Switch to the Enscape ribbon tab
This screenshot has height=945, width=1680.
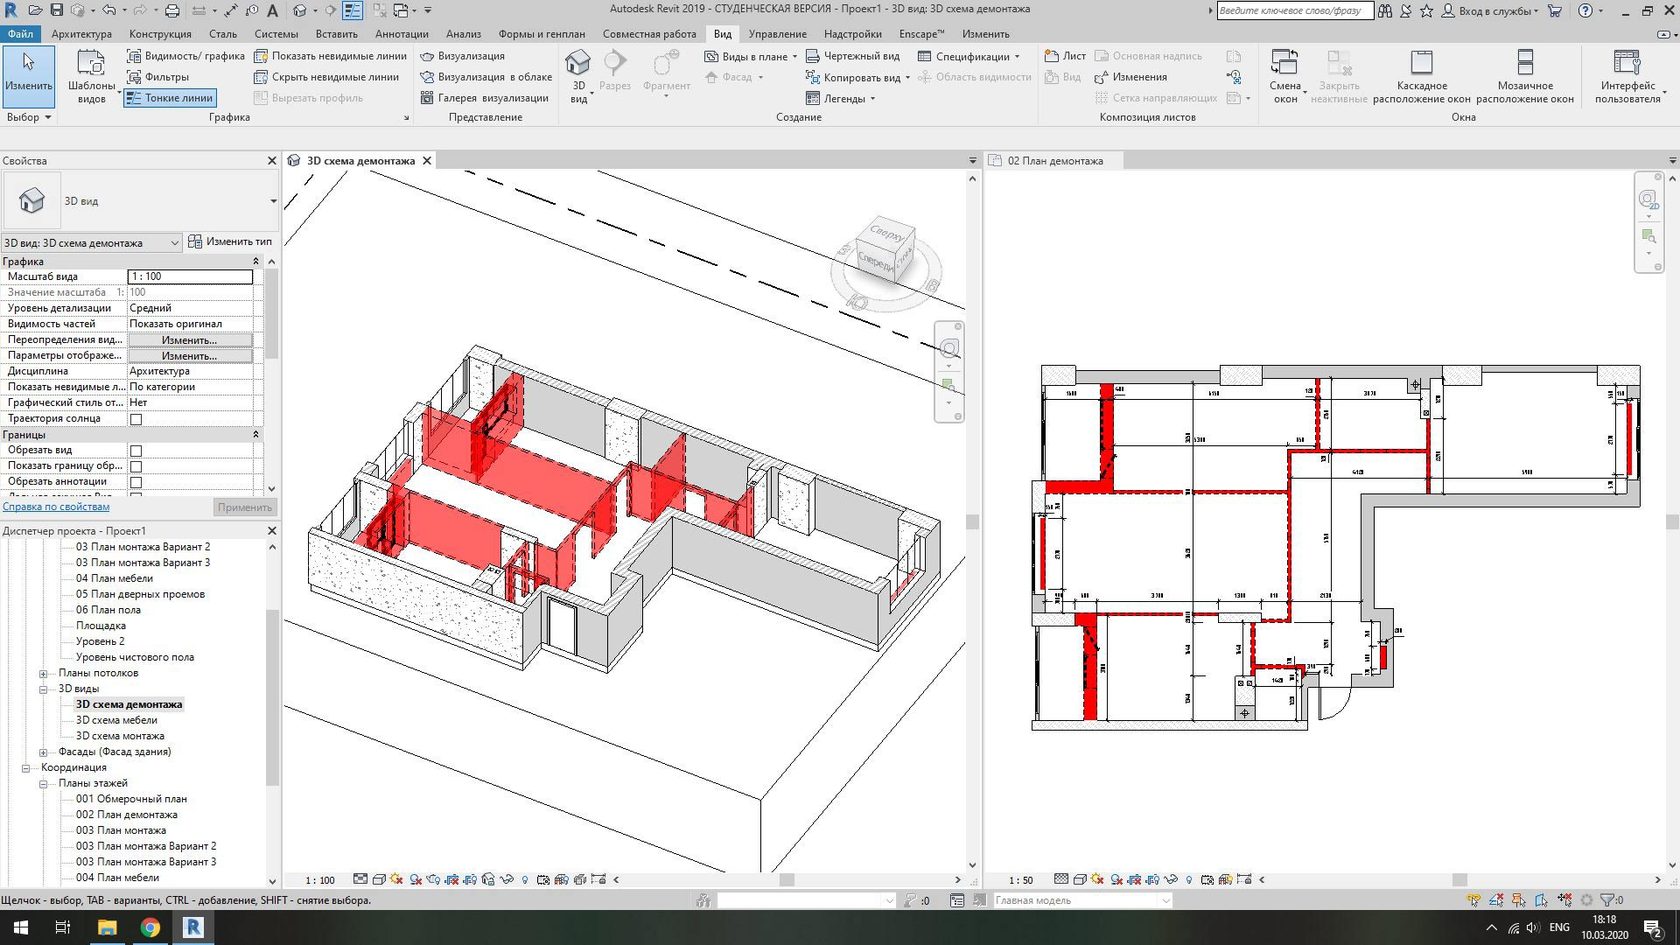pyautogui.click(x=921, y=34)
